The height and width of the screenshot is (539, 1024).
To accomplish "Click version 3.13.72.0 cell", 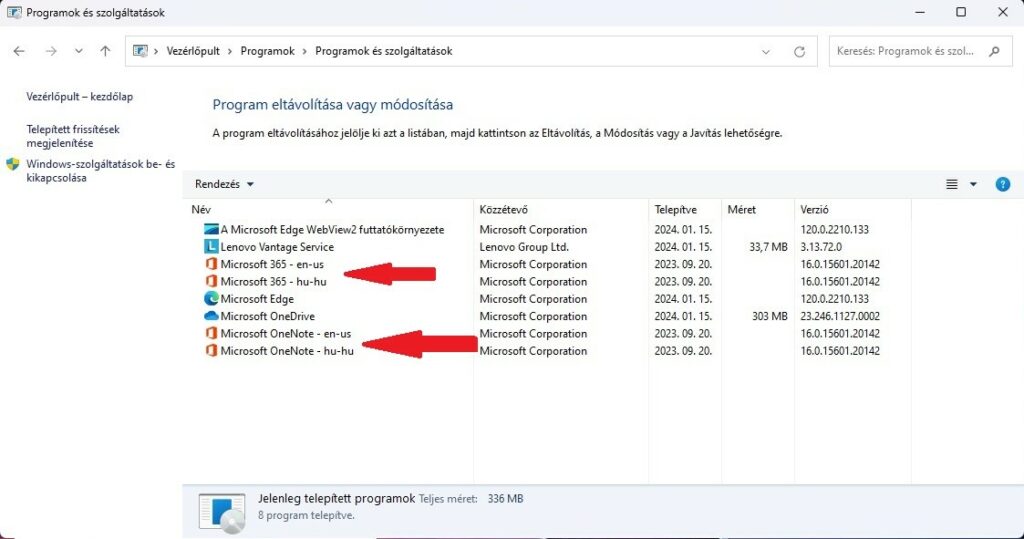I will point(821,247).
